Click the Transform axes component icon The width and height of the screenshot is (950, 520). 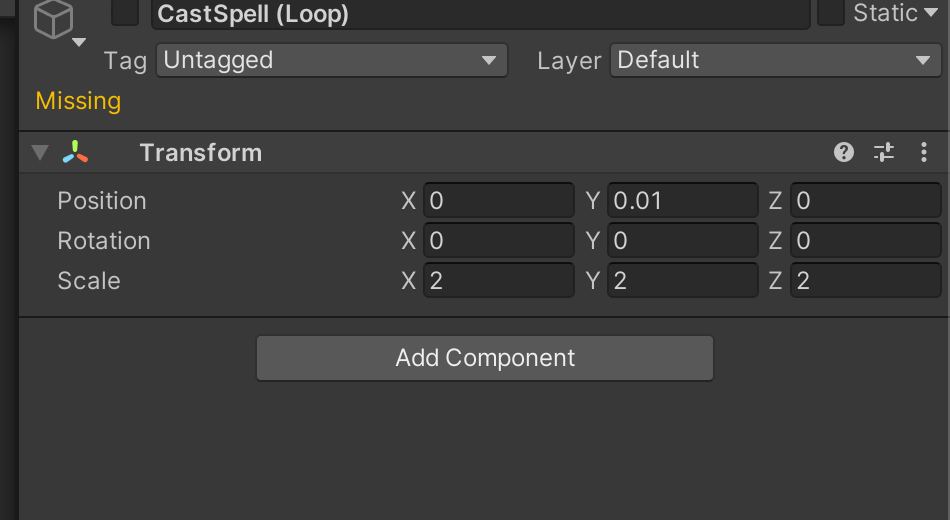pyautogui.click(x=75, y=152)
